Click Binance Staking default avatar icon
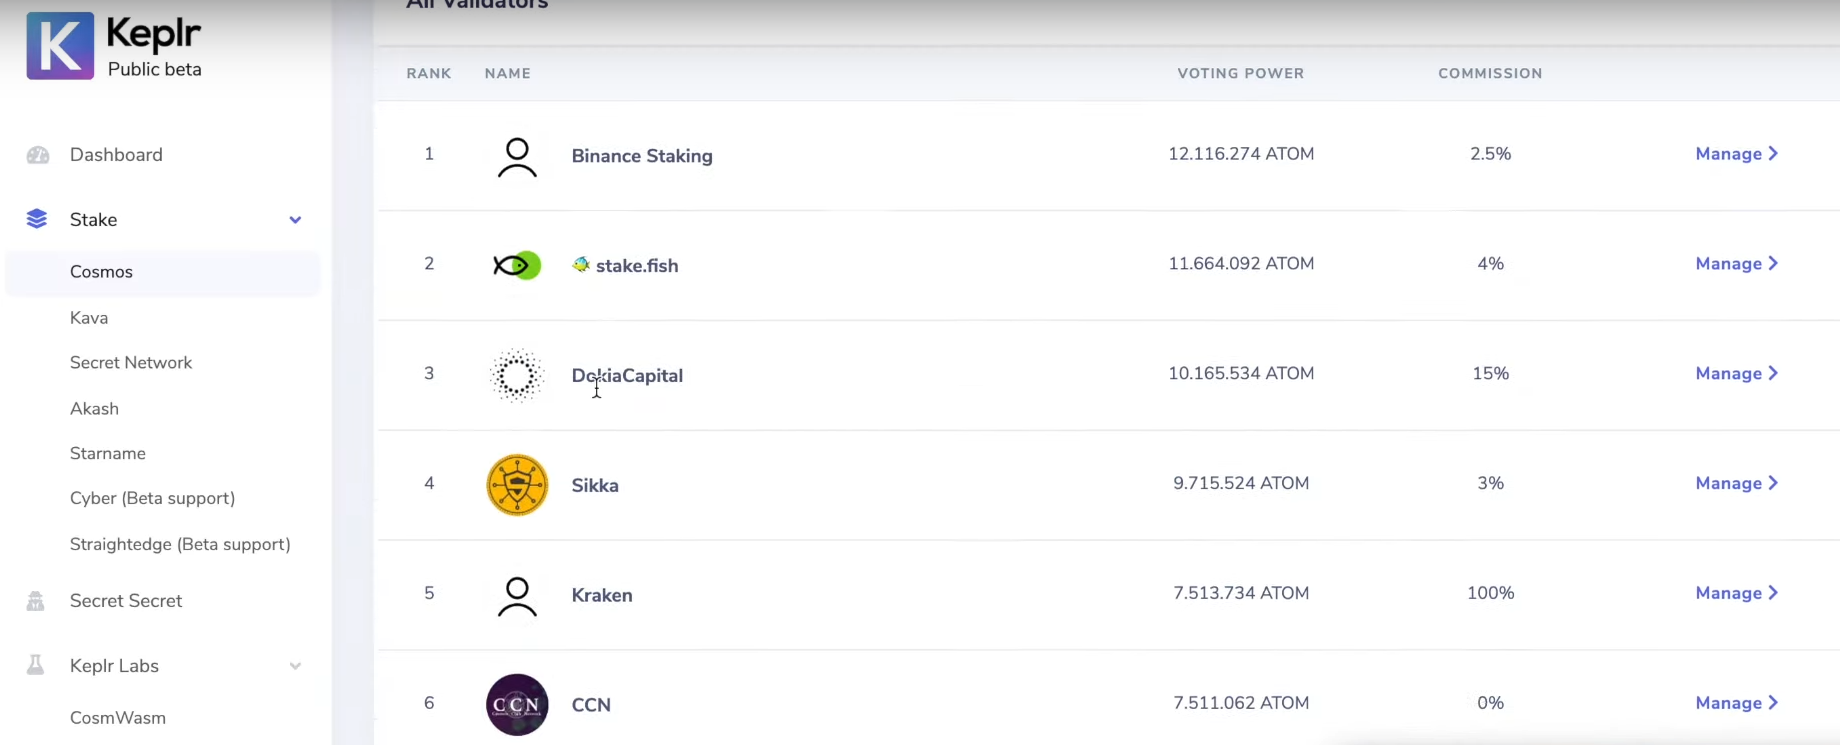The height and width of the screenshot is (745, 1840). click(517, 157)
